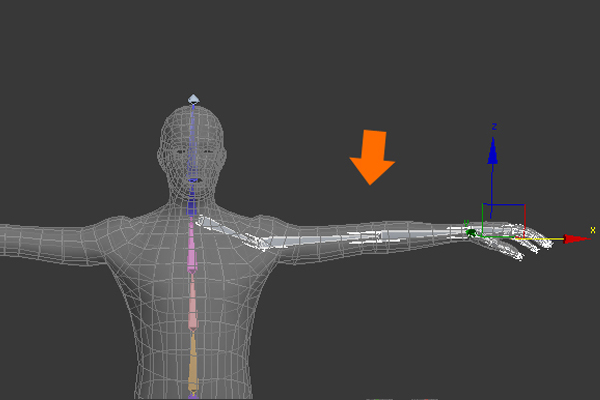Select the diamond-shaped head nub above the head
Screen dimensions: 600x400
[x=194, y=99]
